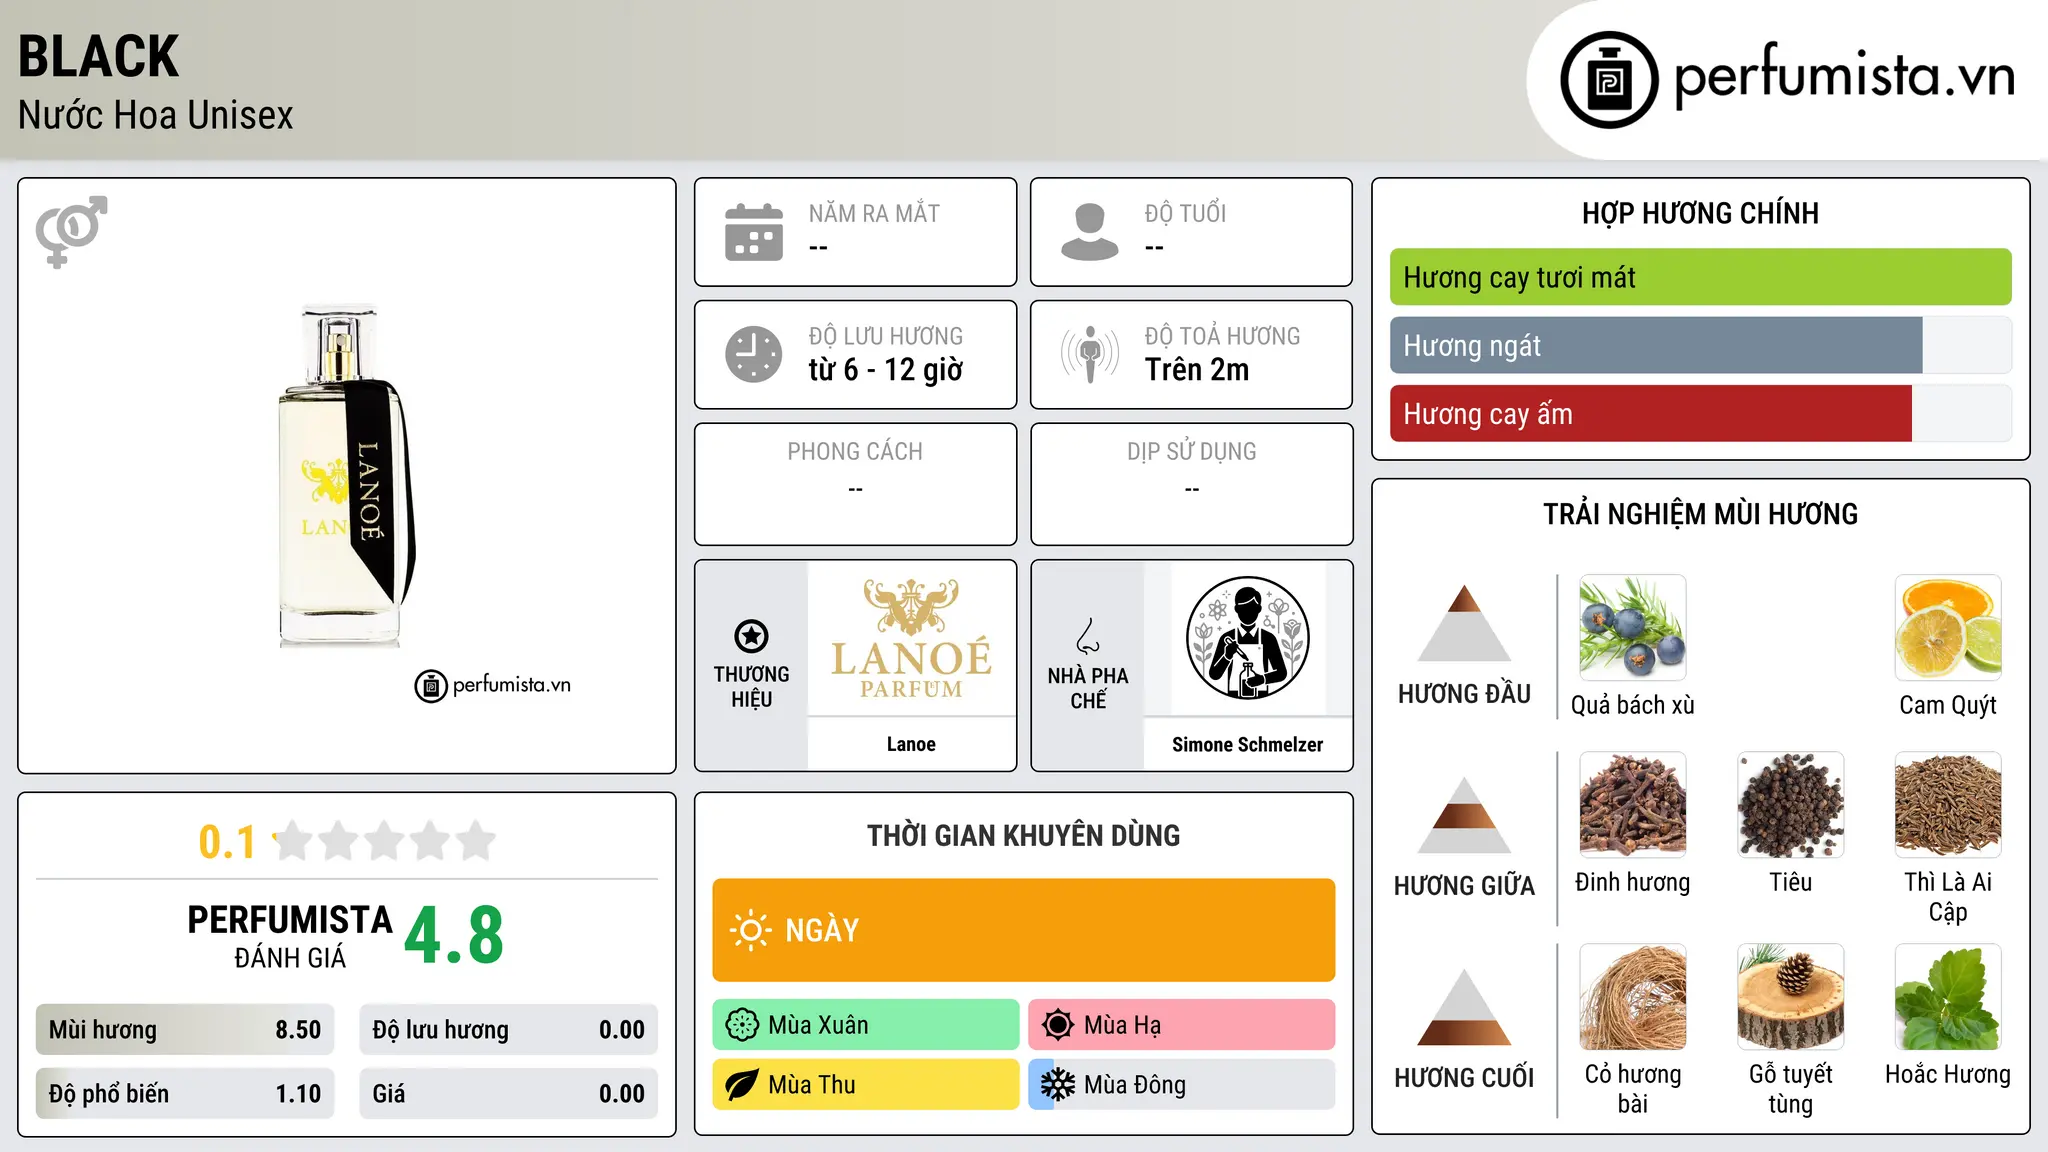Click the NĂM RA MẮT label
2048x1152 pixels.
874,213
